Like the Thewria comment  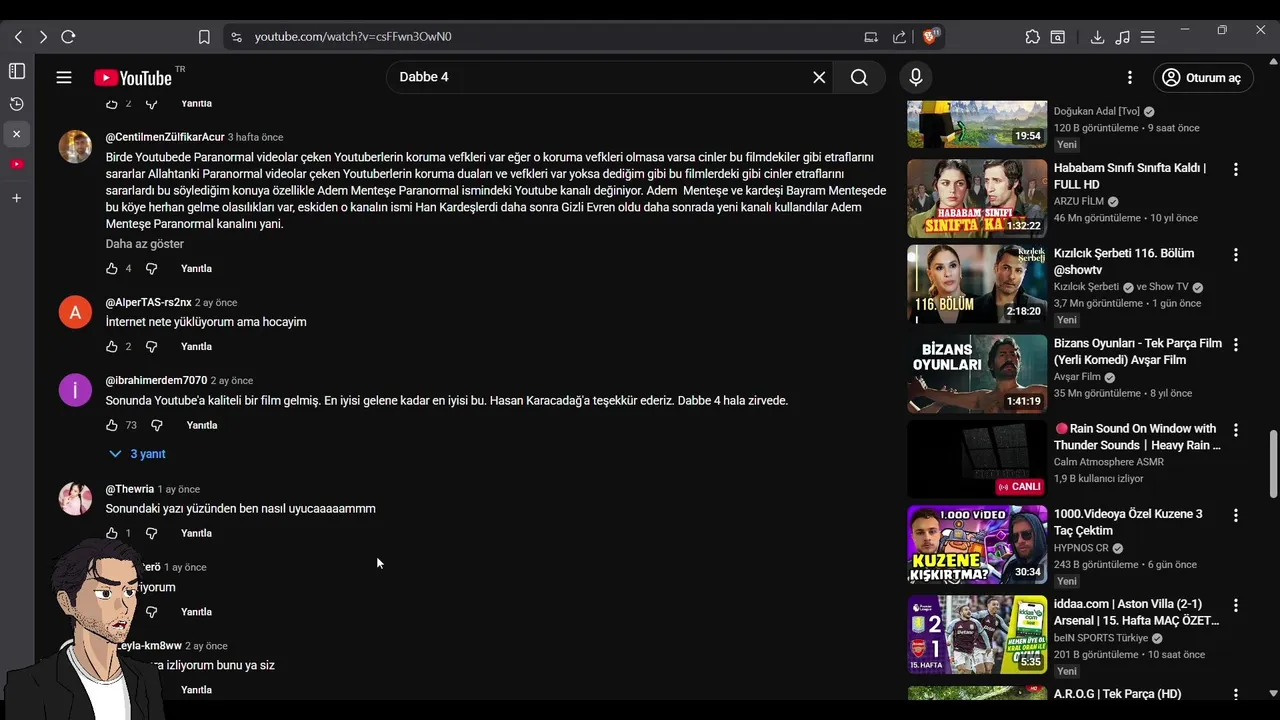pos(112,533)
